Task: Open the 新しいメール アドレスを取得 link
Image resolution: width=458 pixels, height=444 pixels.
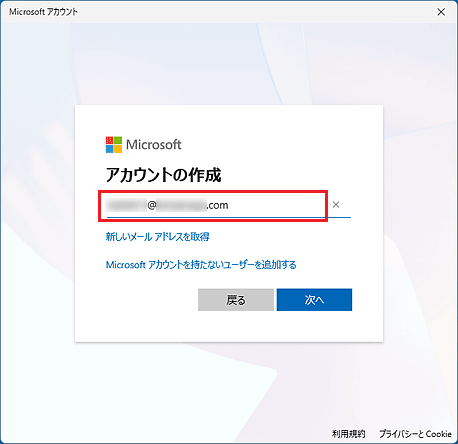Action: tap(158, 237)
